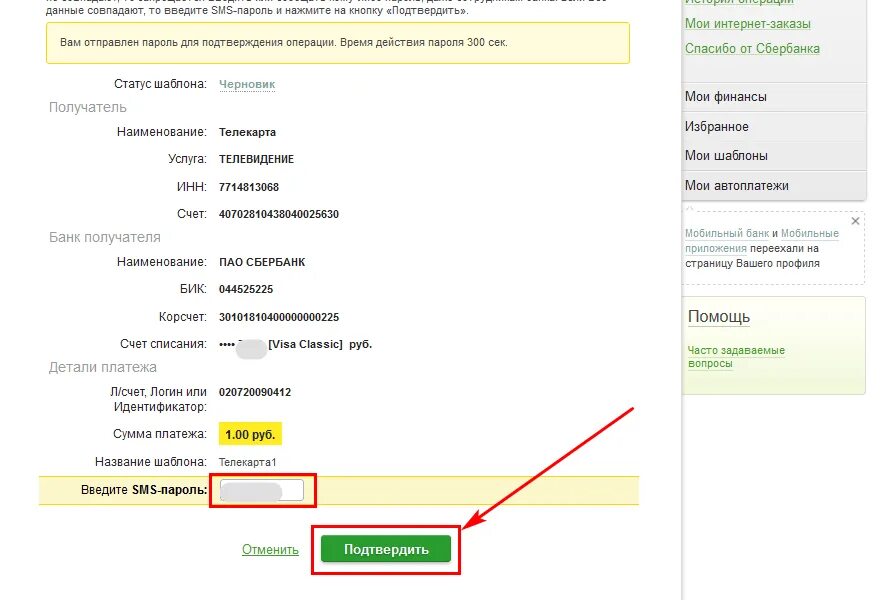Select the ИНН value 7714813068
Screen dimensions: 880x600
tap(249, 187)
